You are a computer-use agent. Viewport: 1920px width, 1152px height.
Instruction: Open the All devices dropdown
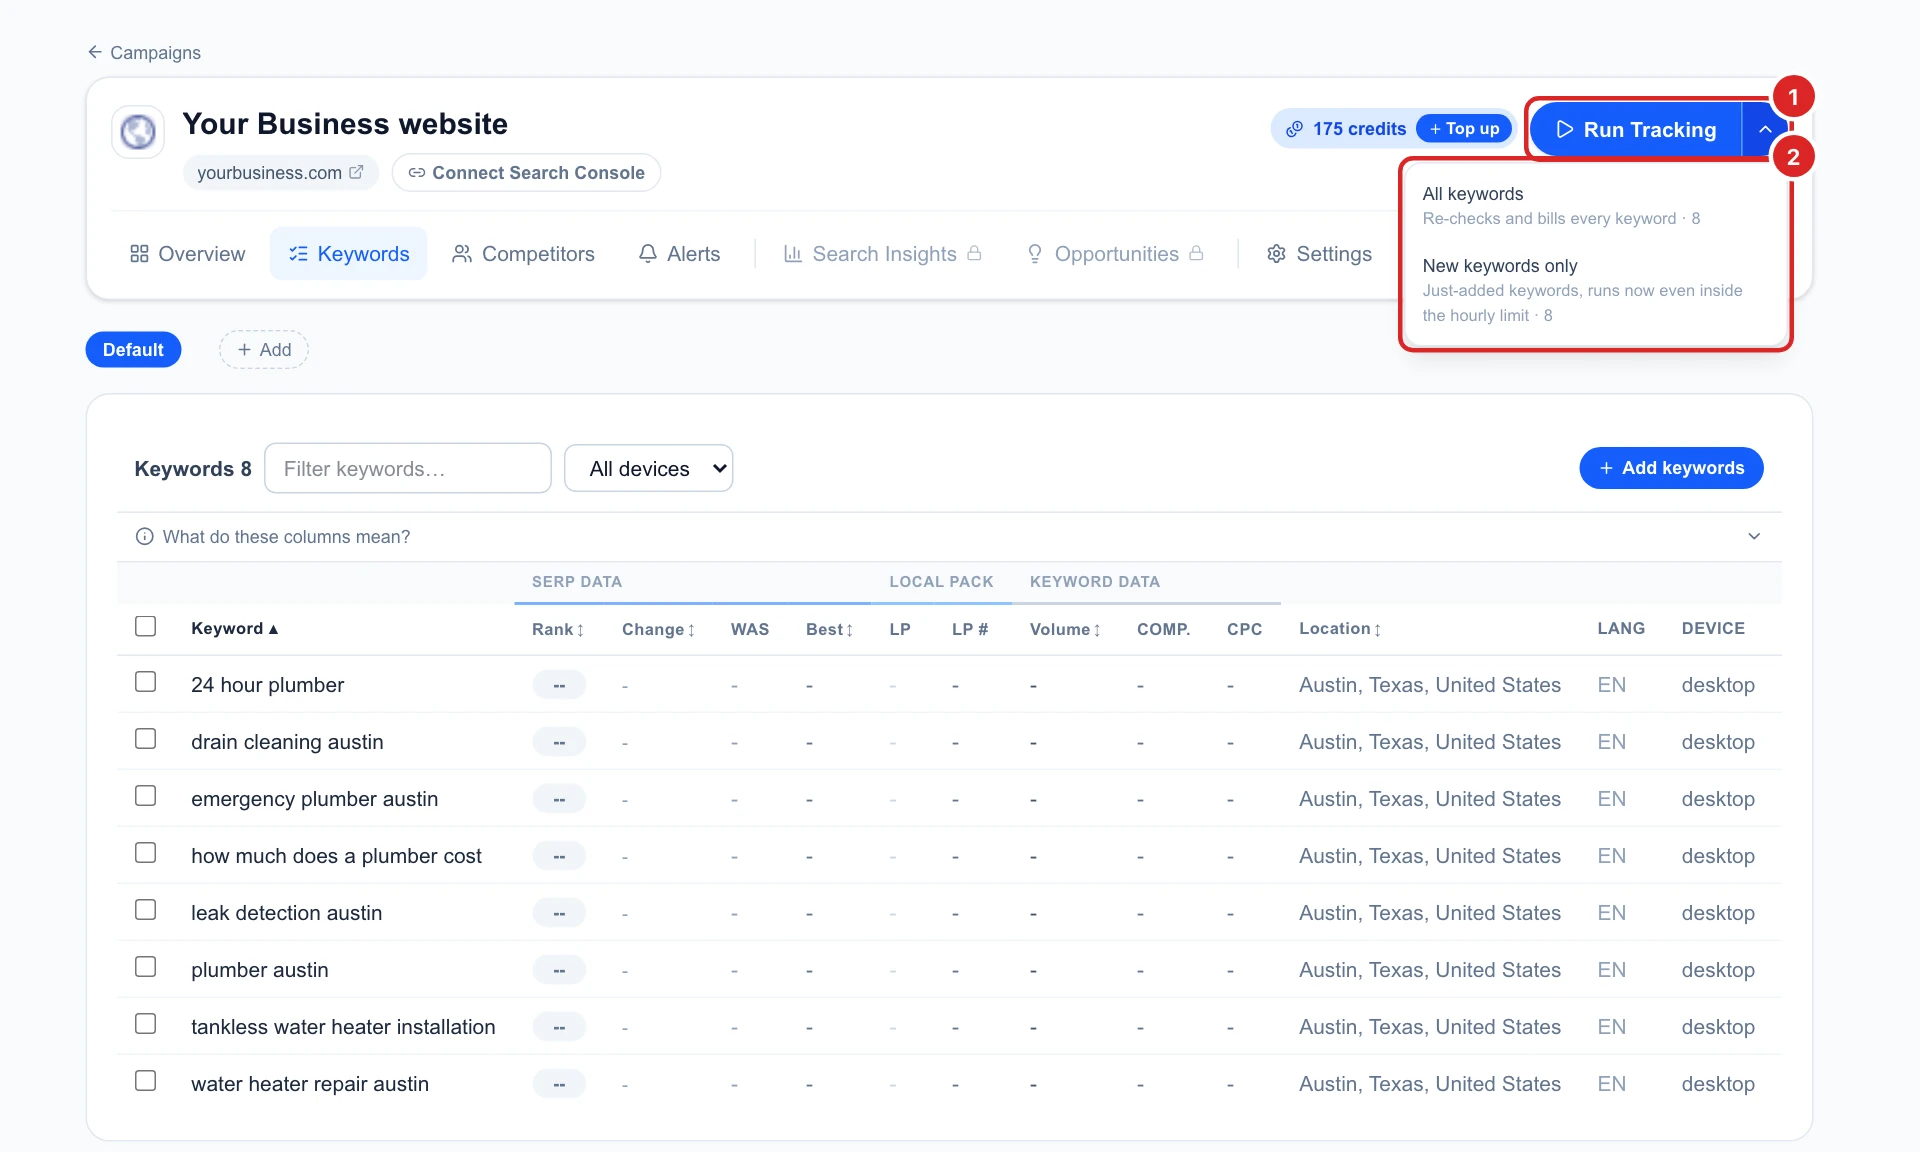(x=649, y=468)
